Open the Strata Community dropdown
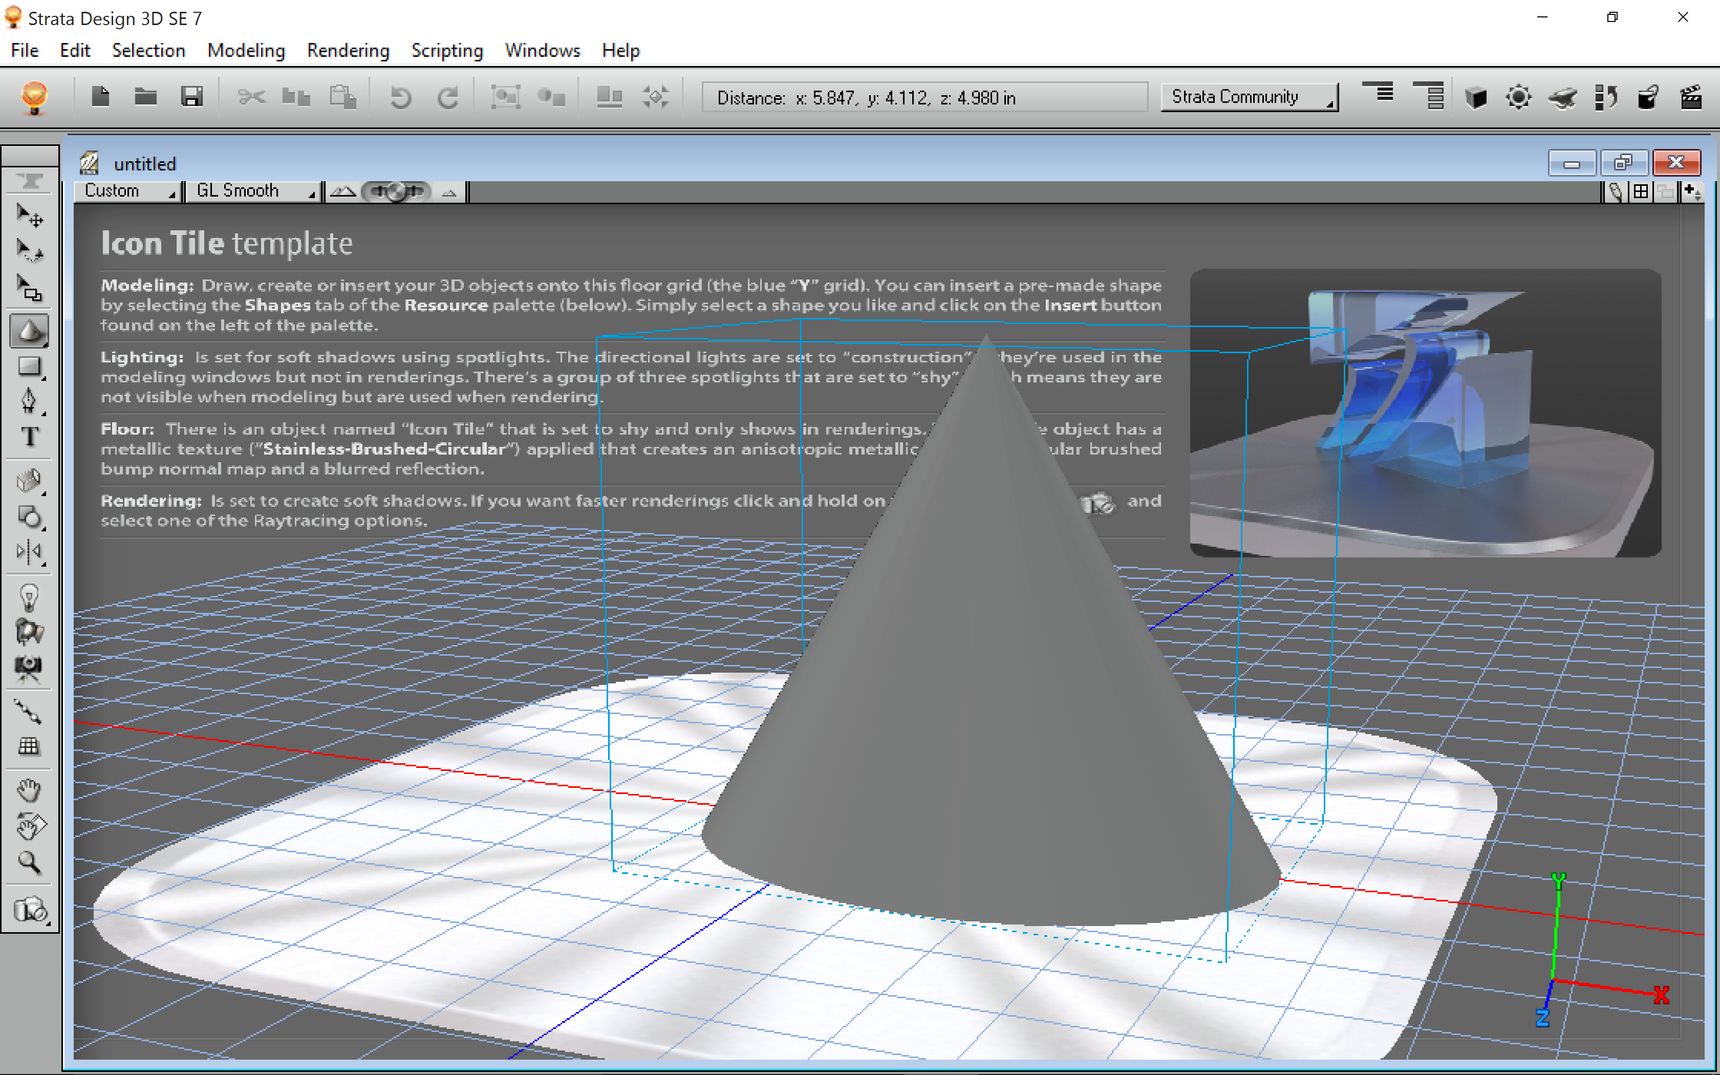The height and width of the screenshot is (1075, 1720). click(x=1249, y=97)
